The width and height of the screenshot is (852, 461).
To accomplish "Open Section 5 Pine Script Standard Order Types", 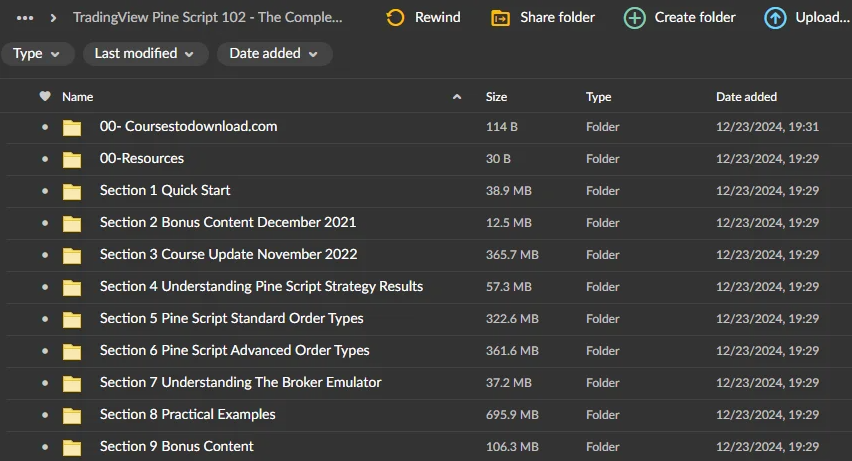I will [231, 319].
